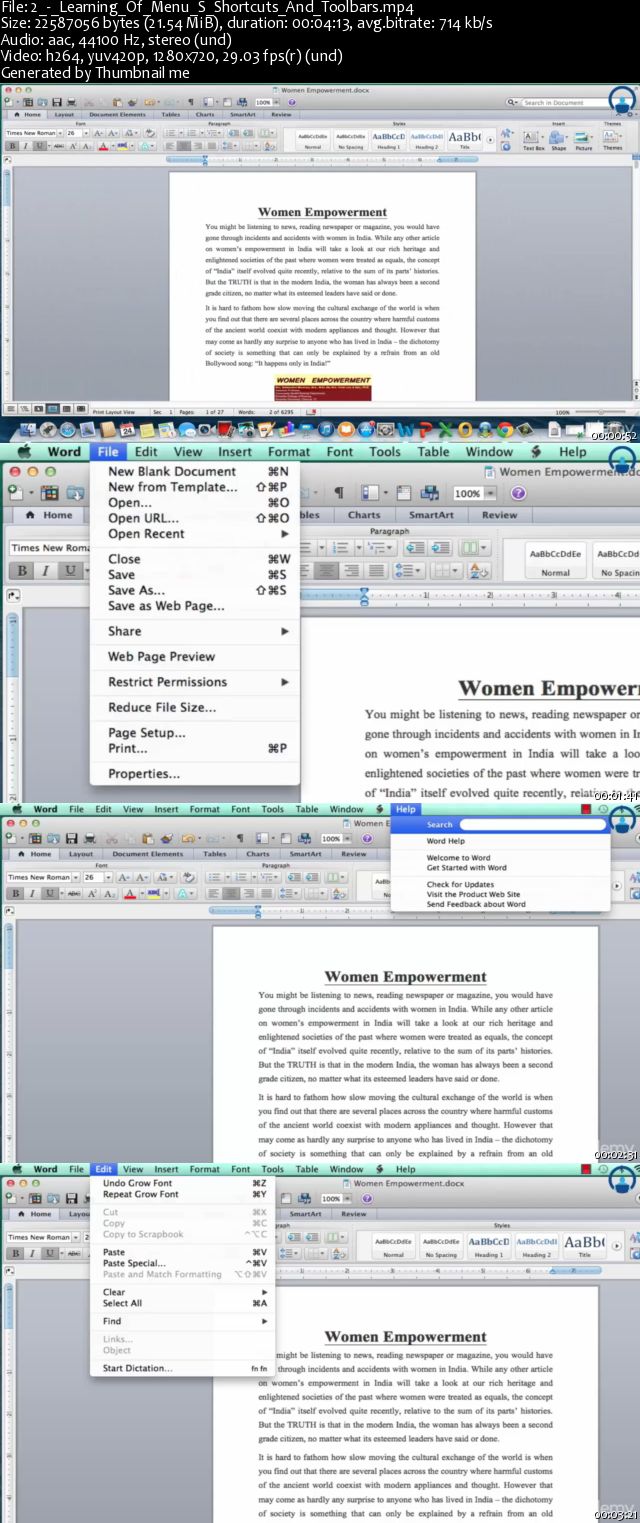Viewport: 640px width, 1523px height.
Task: Click grow font icon in Help menu frame
Action: click(x=122, y=877)
